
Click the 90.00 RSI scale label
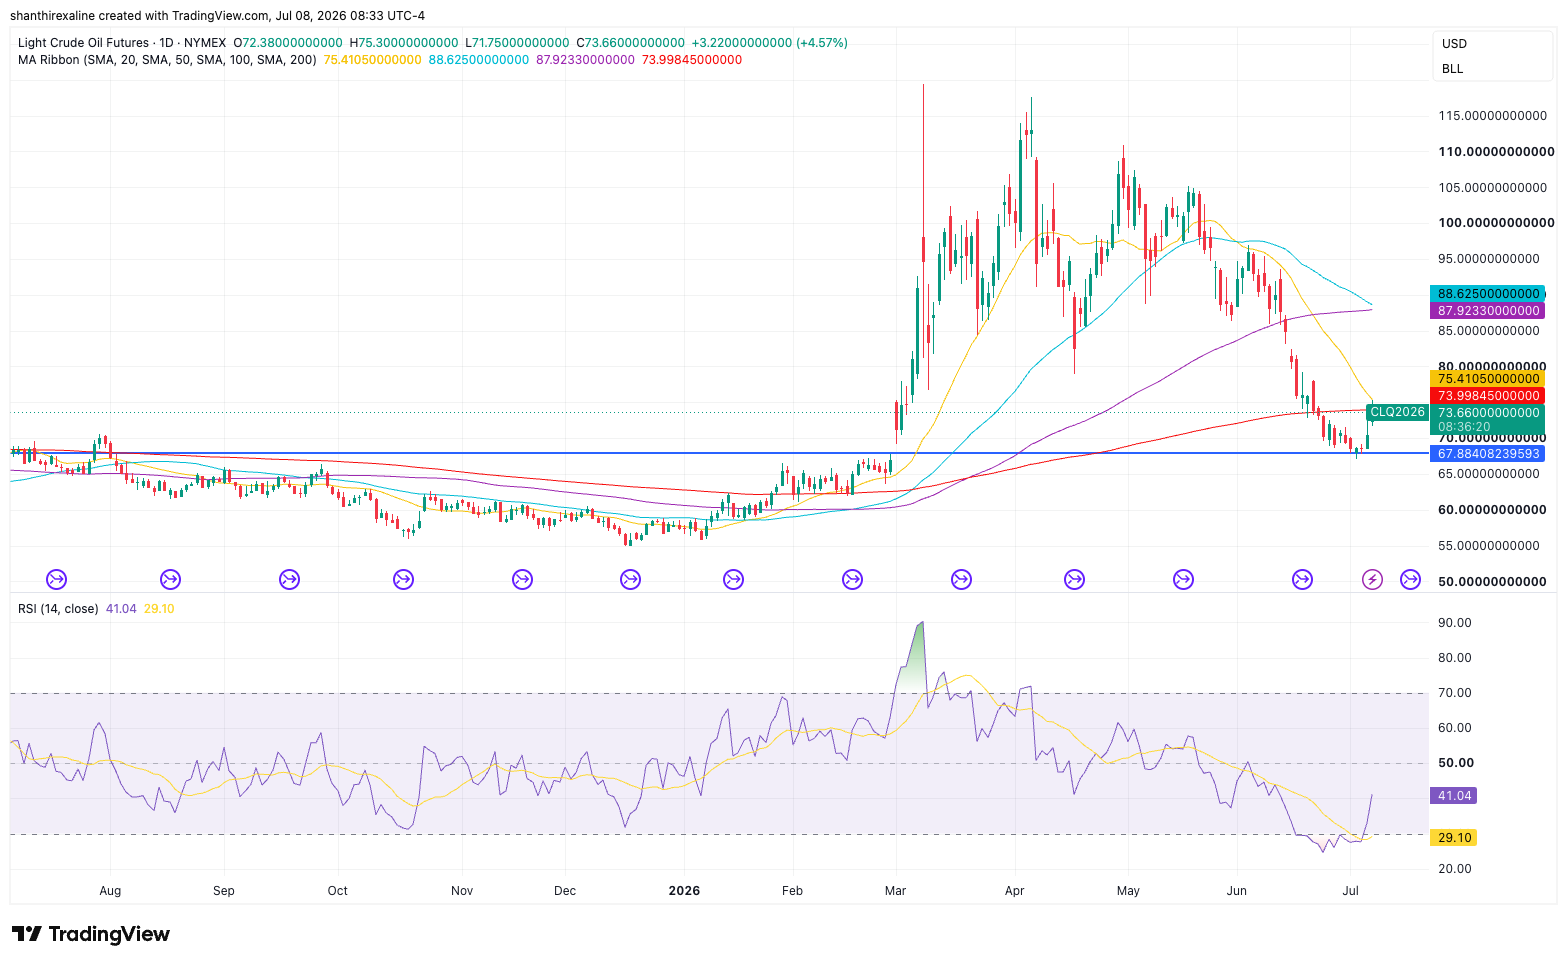pos(1455,623)
